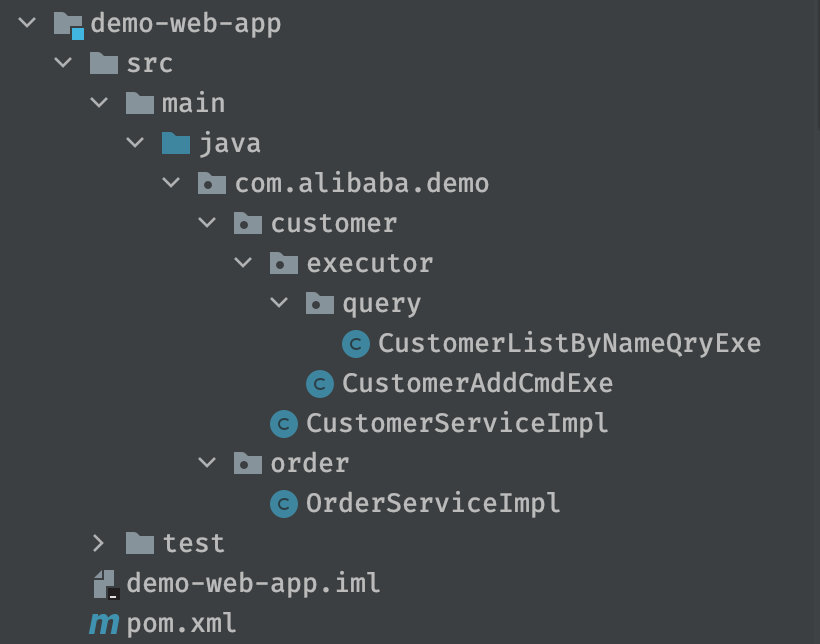The width and height of the screenshot is (820, 644).
Task: Select the main folder name
Action: (193, 103)
